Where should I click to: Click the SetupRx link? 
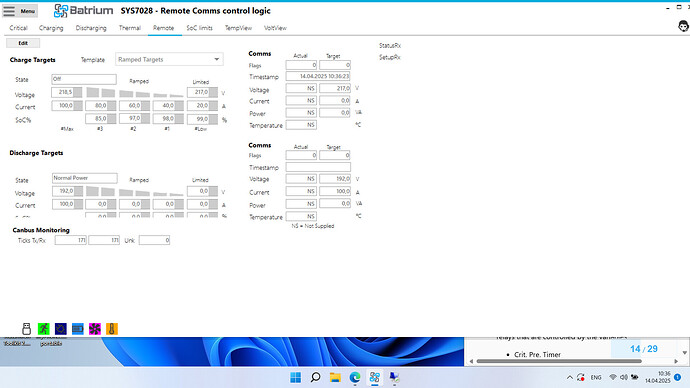tap(389, 57)
